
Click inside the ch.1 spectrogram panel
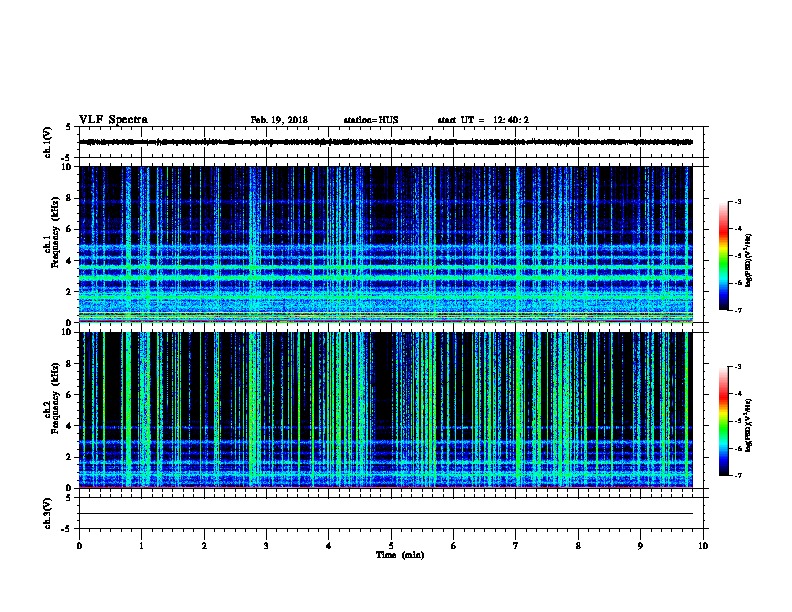pyautogui.click(x=386, y=244)
